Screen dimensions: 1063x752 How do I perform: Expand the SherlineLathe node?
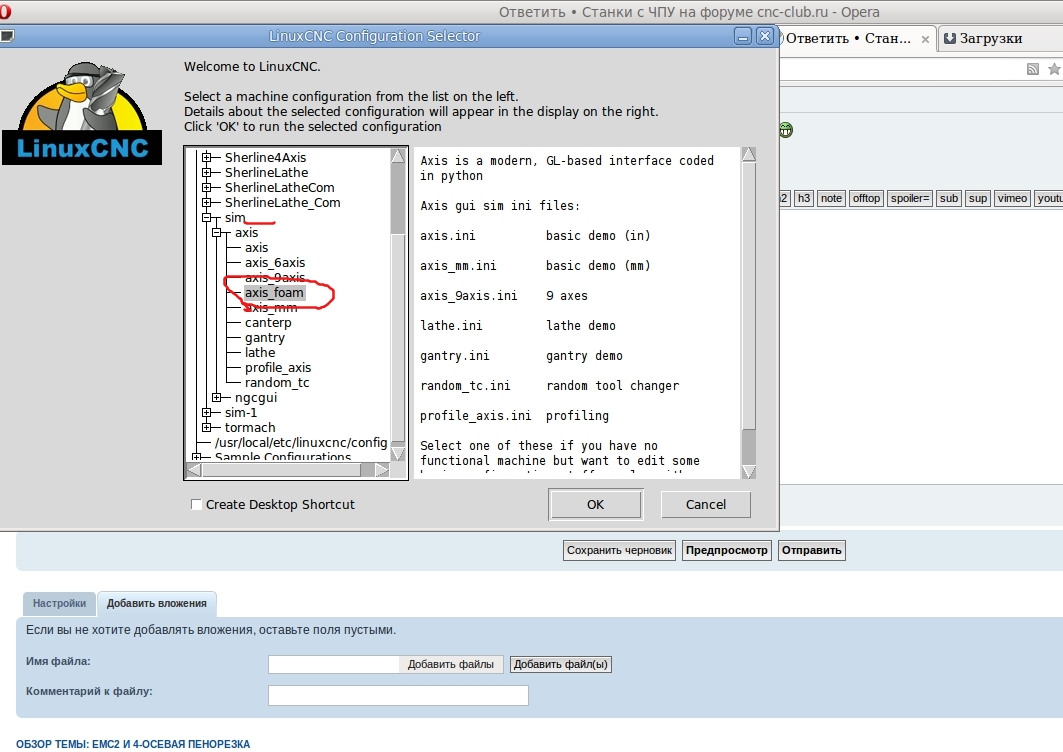(207, 172)
